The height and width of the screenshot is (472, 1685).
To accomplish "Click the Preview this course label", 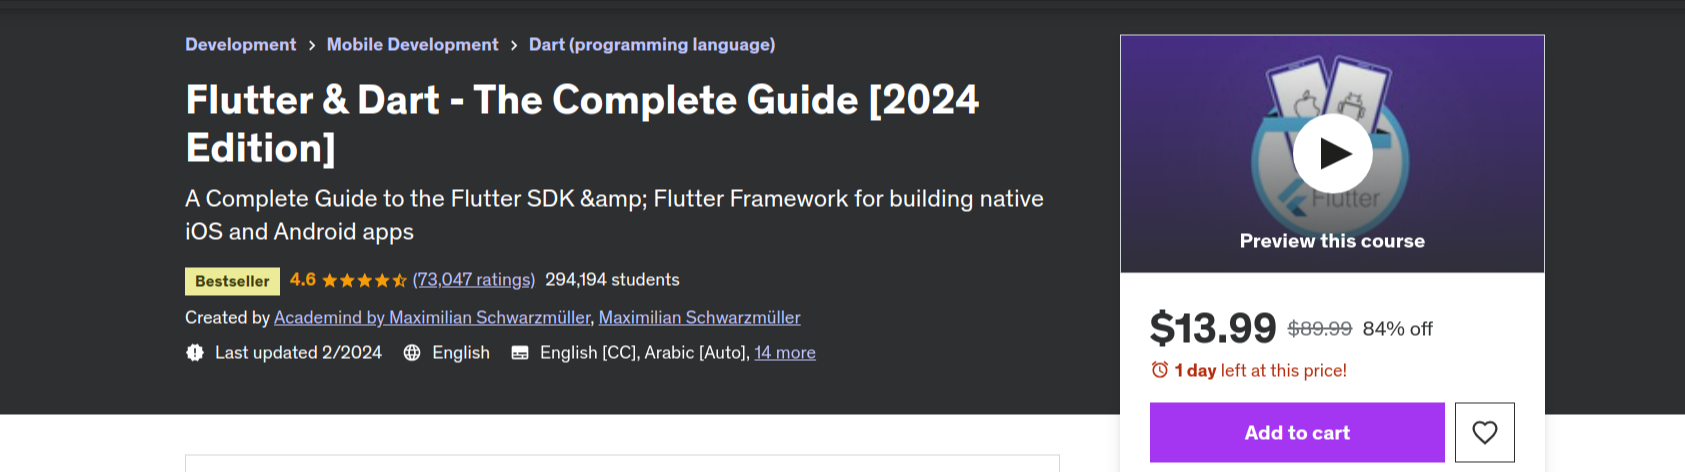I will 1332,241.
